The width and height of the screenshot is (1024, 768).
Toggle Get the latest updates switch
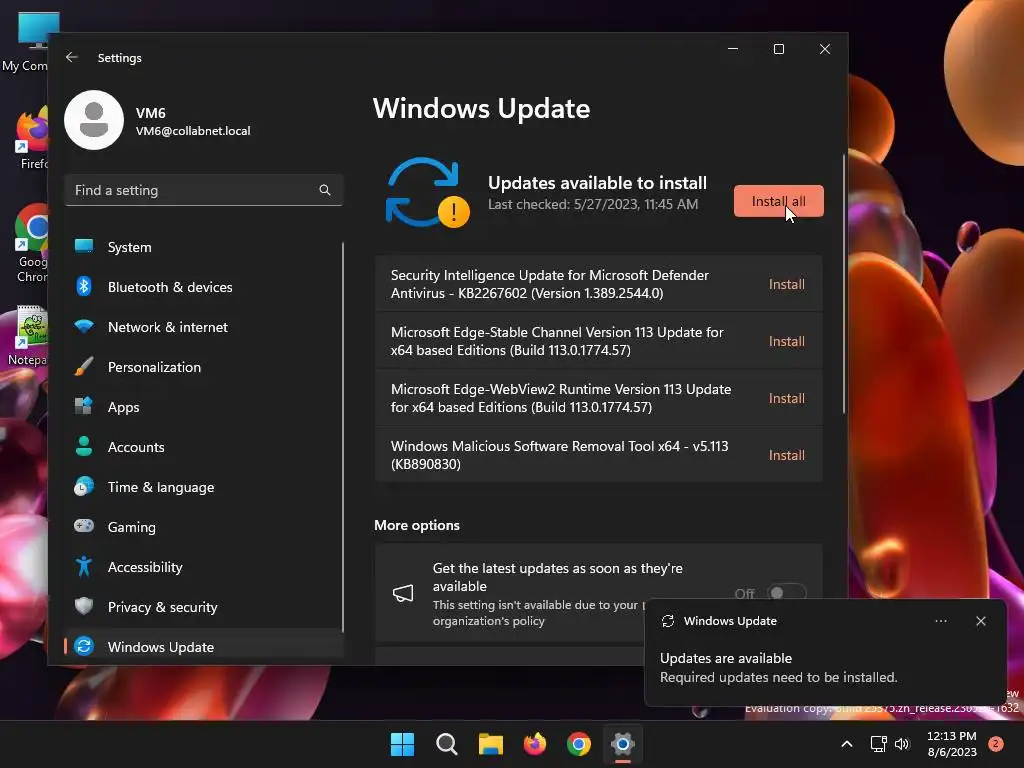(x=786, y=593)
